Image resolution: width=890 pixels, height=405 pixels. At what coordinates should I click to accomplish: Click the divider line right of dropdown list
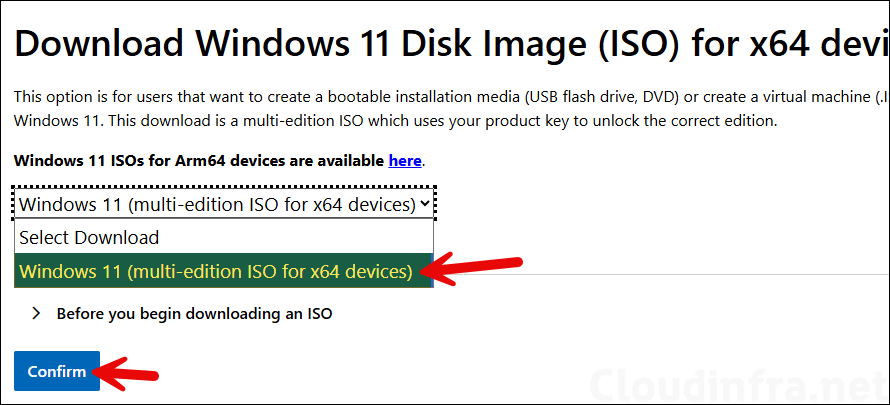click(x=660, y=274)
